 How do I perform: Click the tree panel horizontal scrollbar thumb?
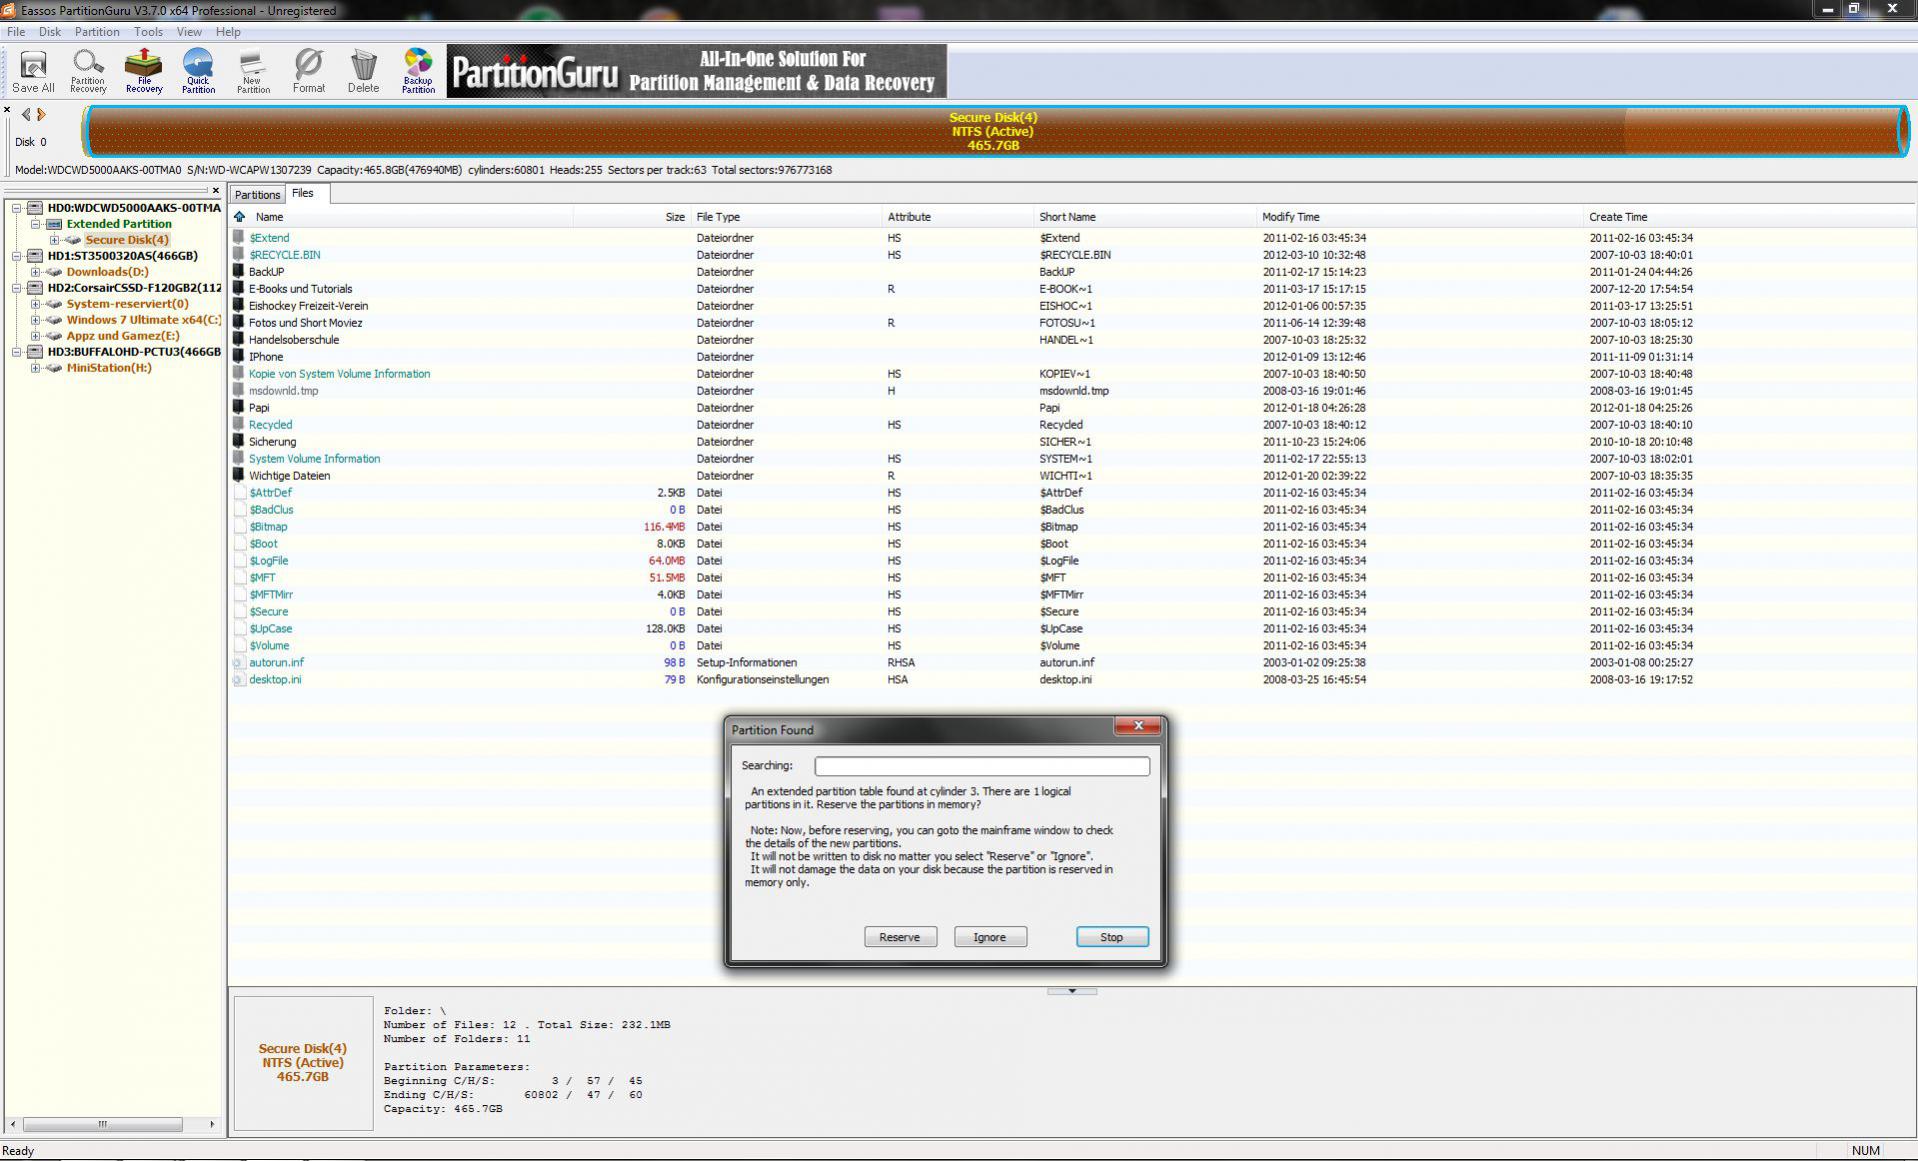[x=102, y=1124]
